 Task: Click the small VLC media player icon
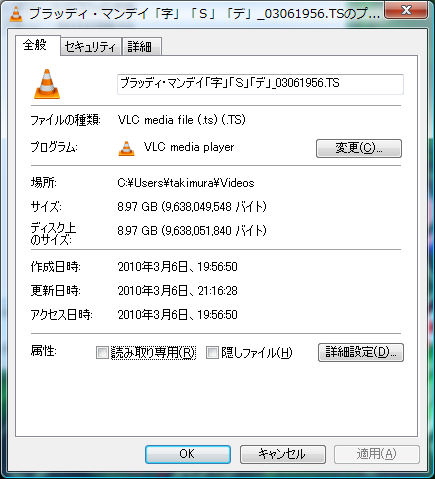click(x=127, y=148)
